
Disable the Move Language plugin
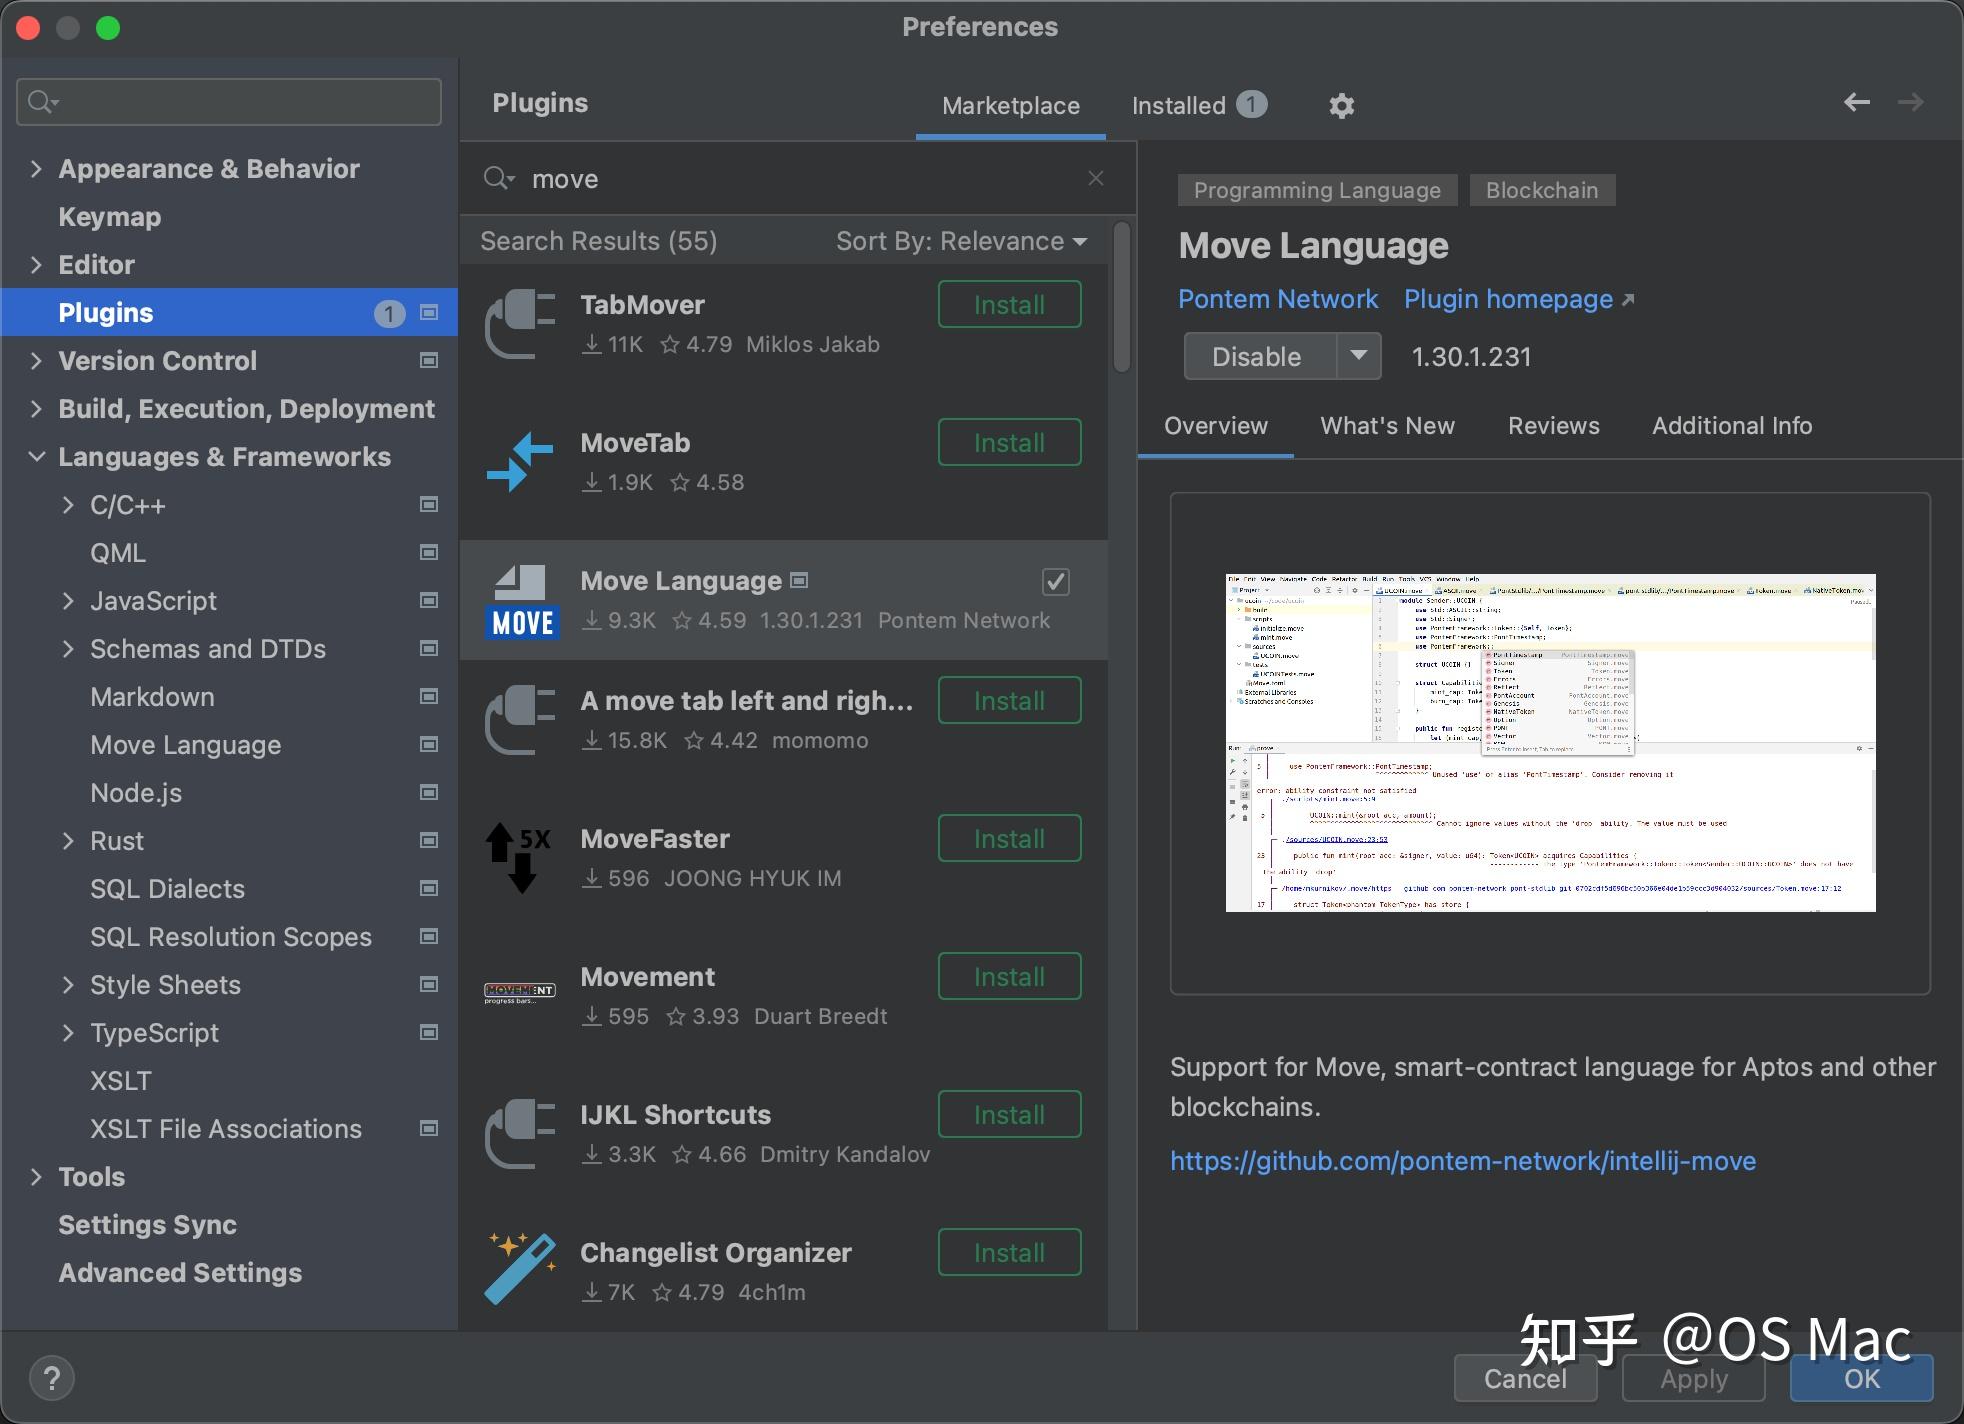pyautogui.click(x=1260, y=356)
